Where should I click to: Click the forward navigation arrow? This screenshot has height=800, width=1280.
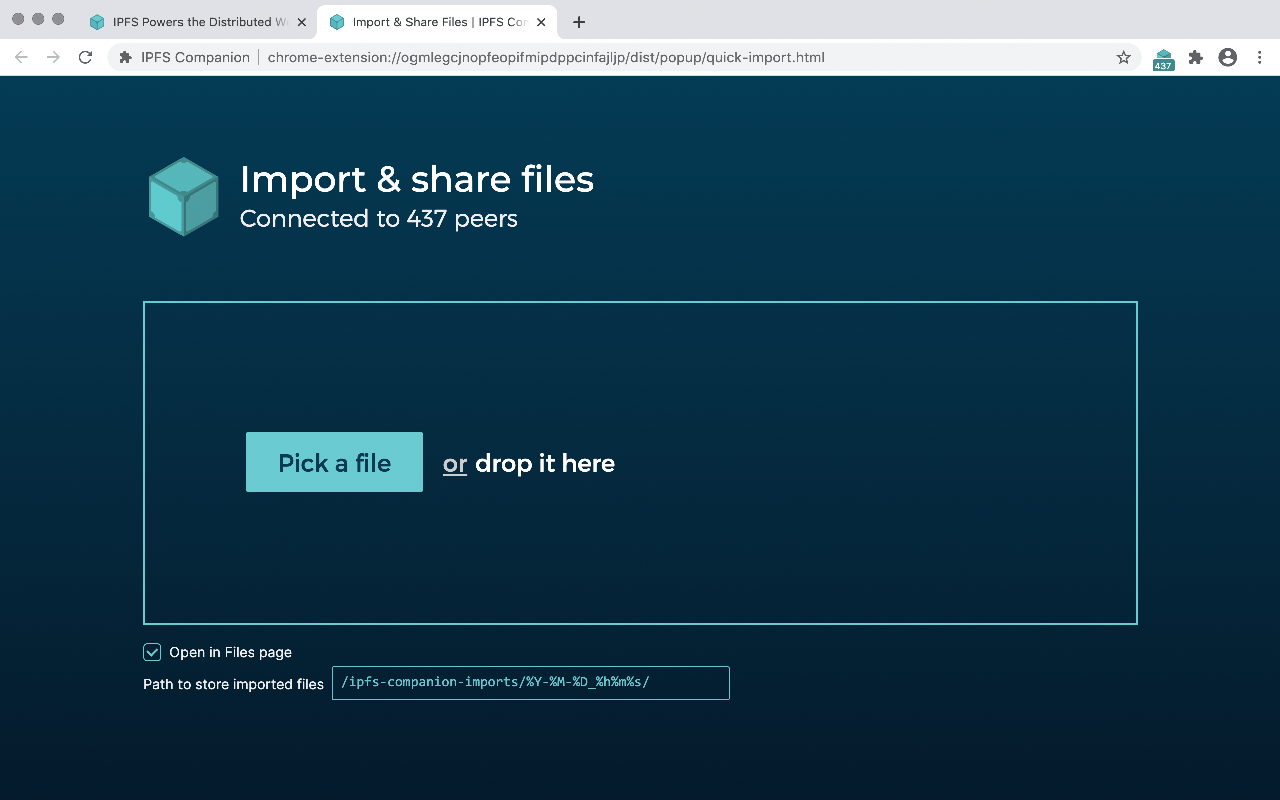pyautogui.click(x=52, y=58)
